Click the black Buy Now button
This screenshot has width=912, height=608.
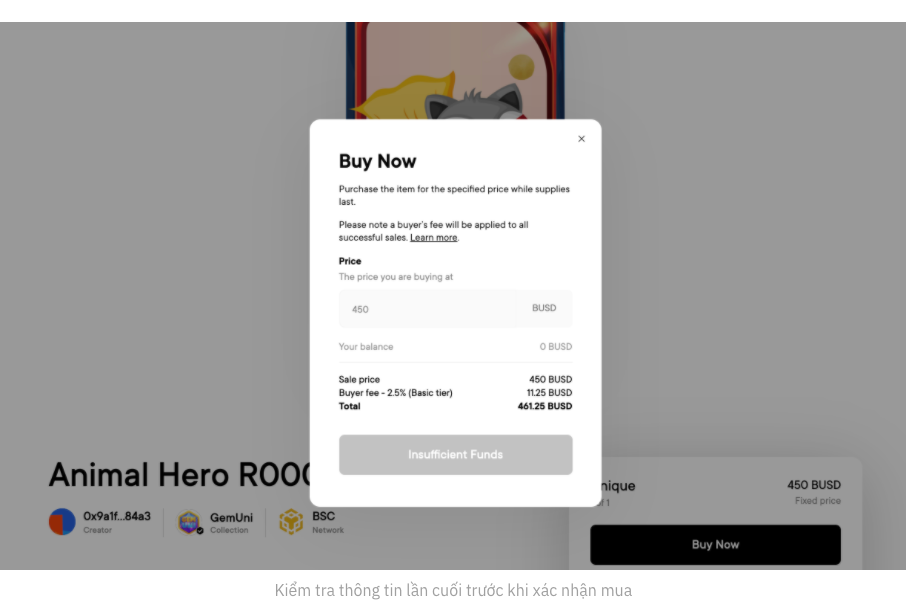pyautogui.click(x=715, y=545)
